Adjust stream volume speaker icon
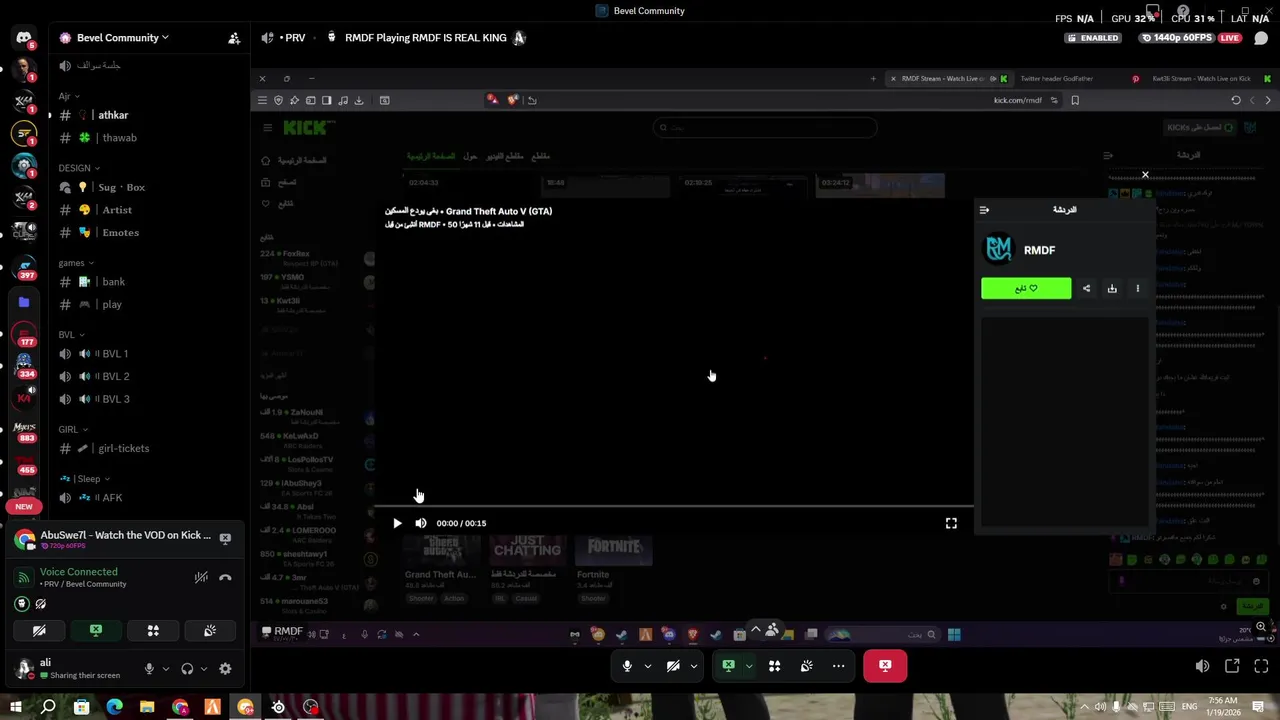 tap(1202, 666)
